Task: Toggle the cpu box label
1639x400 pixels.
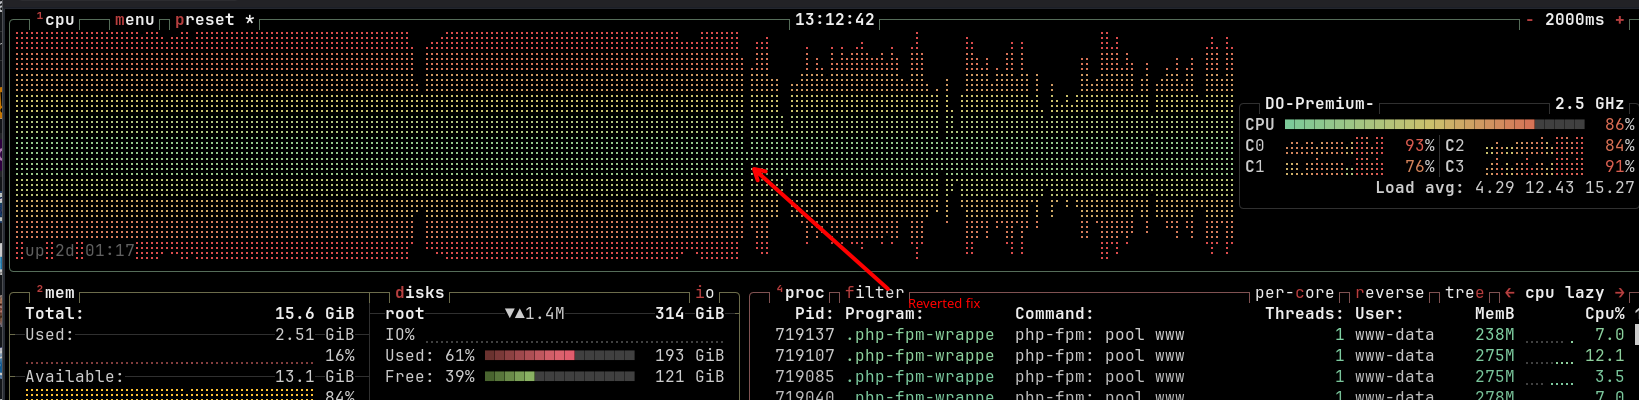Action: click(x=57, y=20)
